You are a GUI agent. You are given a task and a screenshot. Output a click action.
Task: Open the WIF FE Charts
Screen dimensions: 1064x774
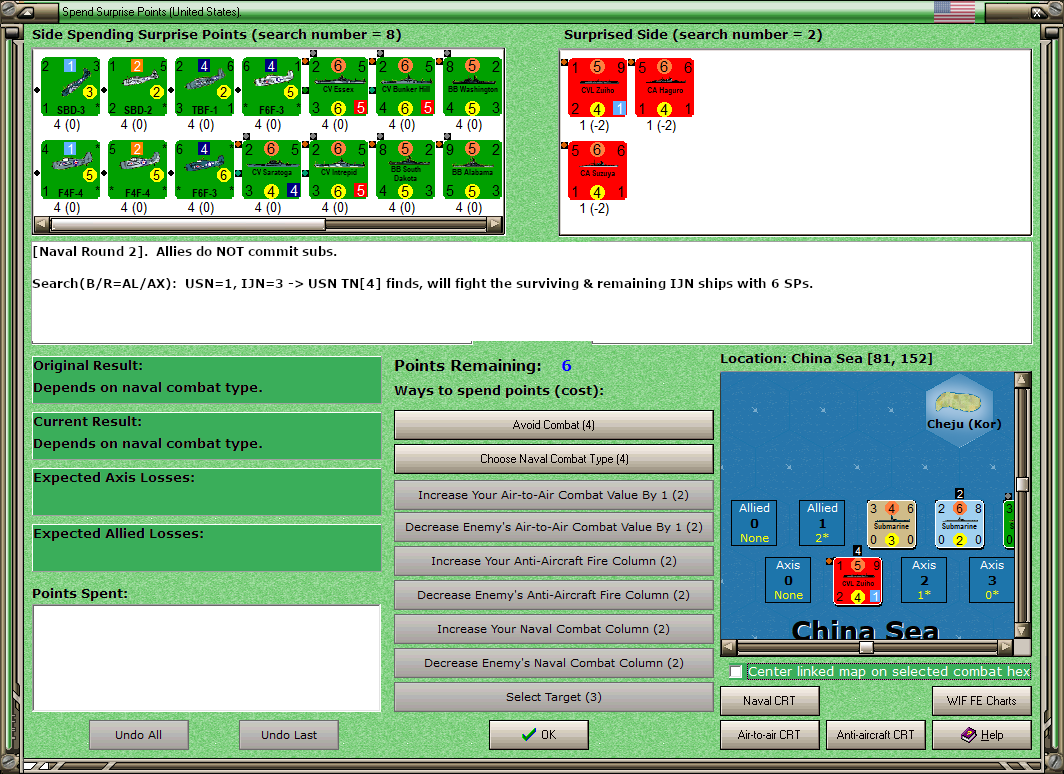coord(982,701)
